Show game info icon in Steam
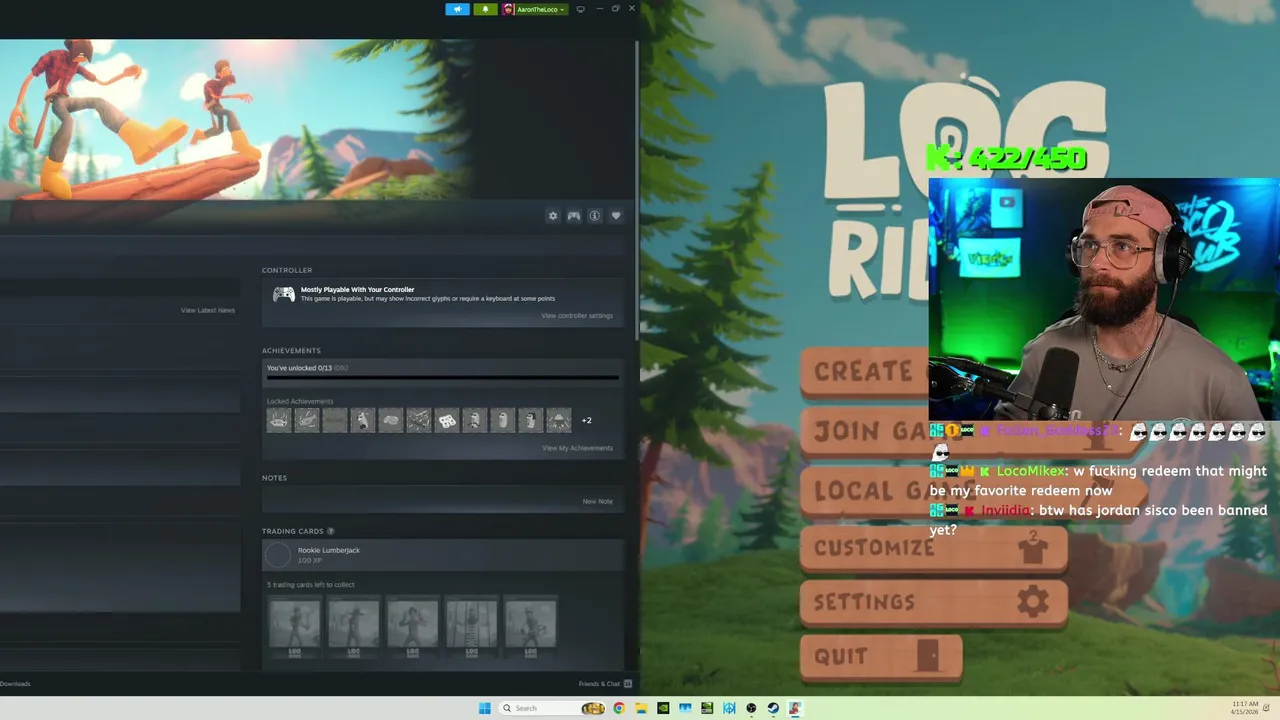This screenshot has height=720, width=1280. pyautogui.click(x=595, y=216)
